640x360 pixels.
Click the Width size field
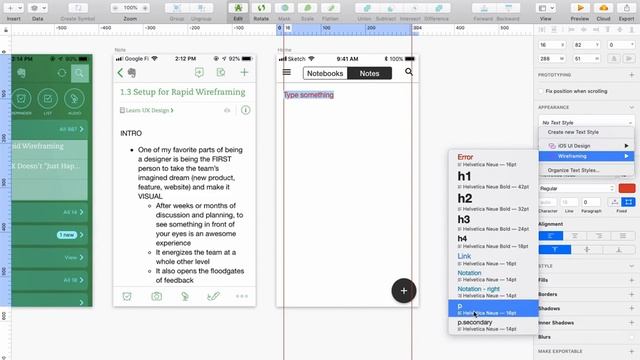(x=552, y=59)
